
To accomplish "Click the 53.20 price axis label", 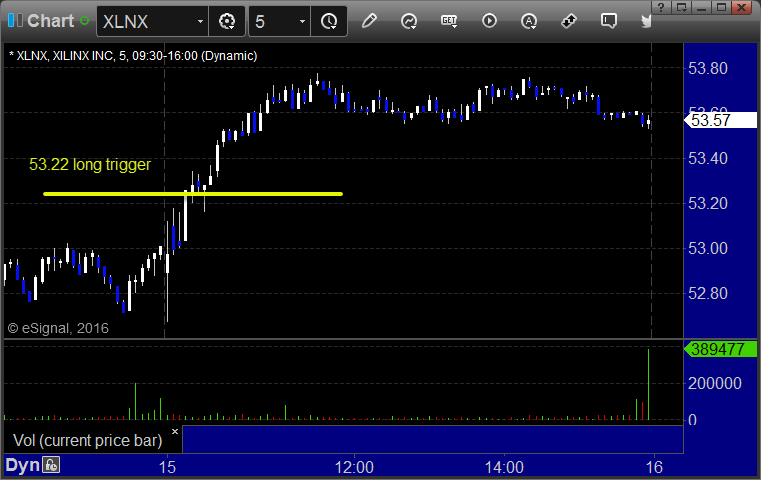I will (x=708, y=203).
